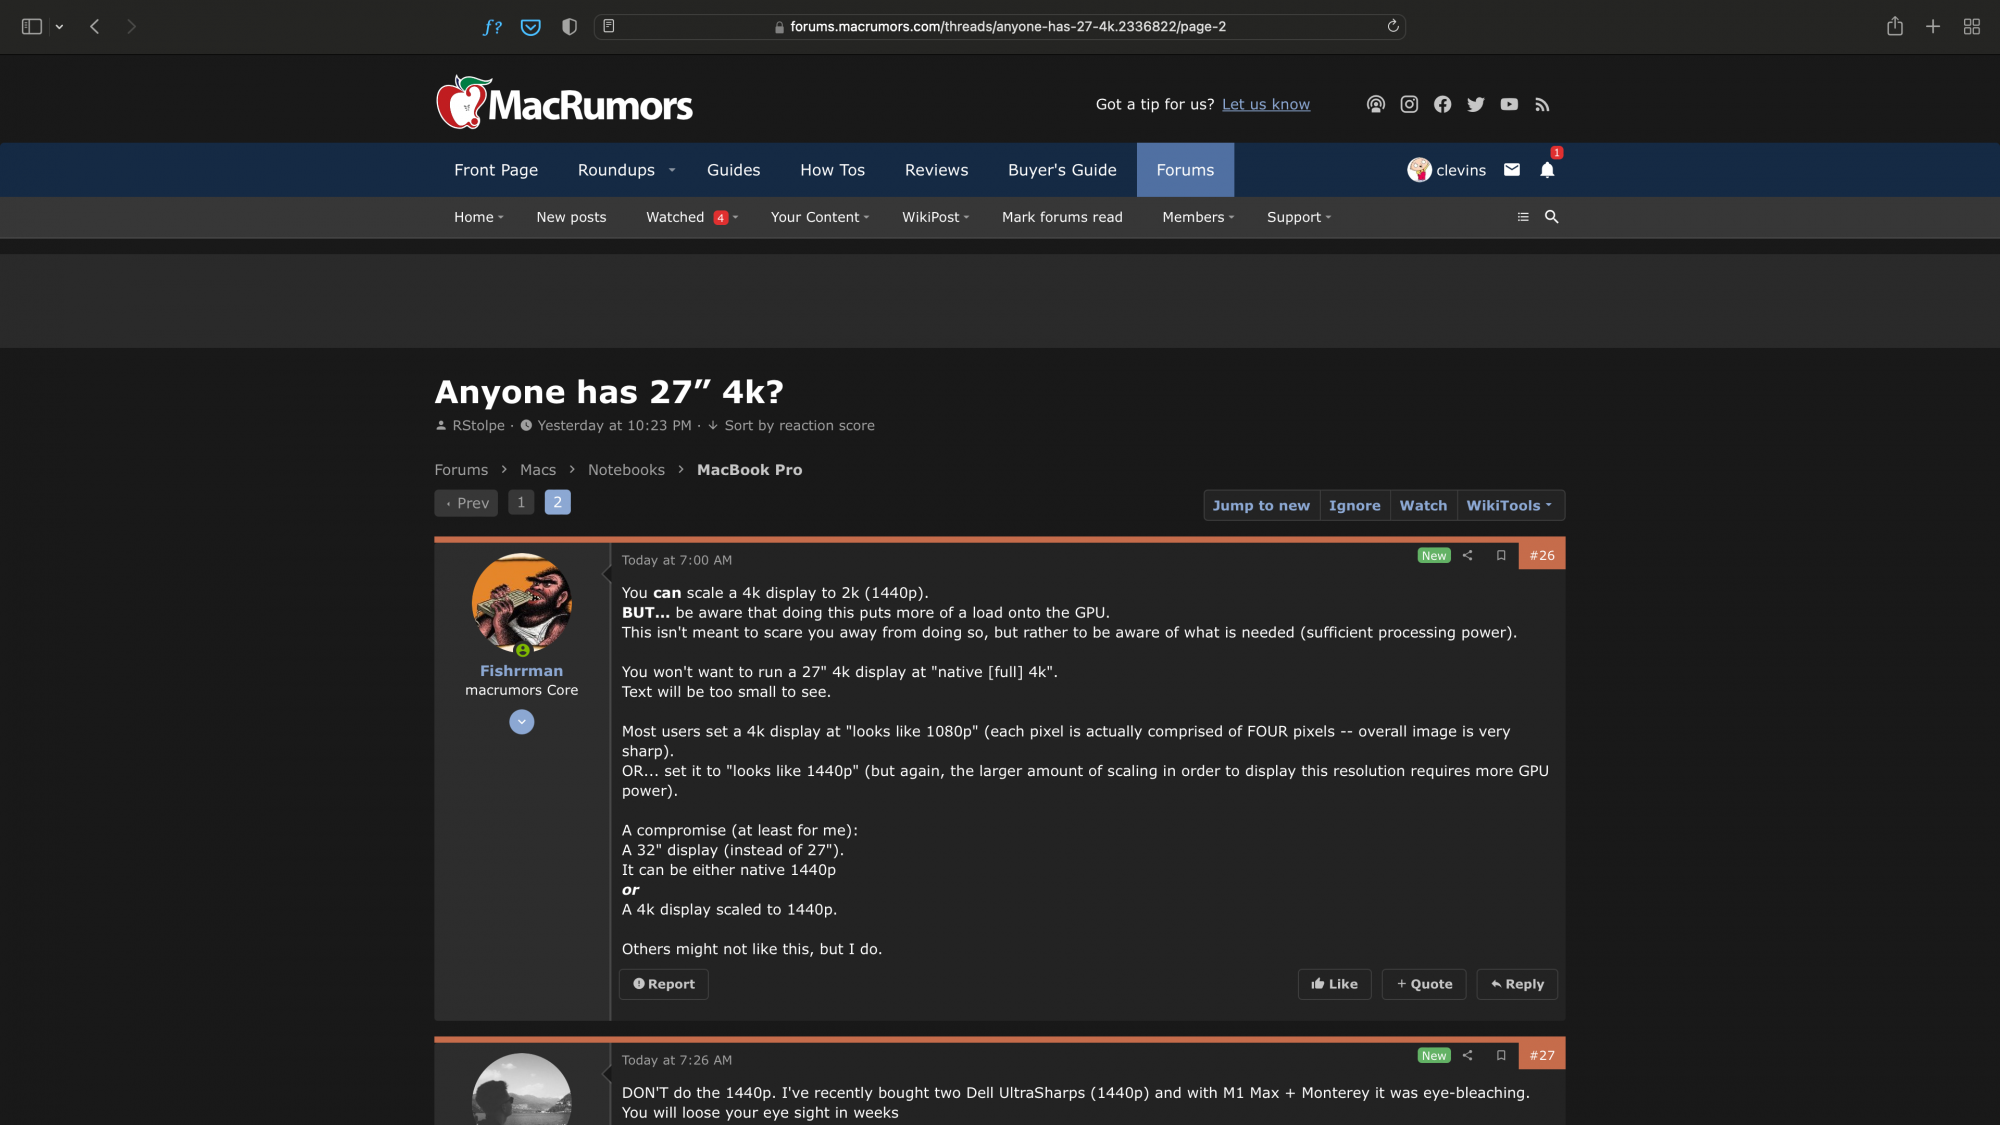Image resolution: width=2000 pixels, height=1125 pixels.
Task: Click Reply on Fishrrman's post
Action: click(1516, 984)
